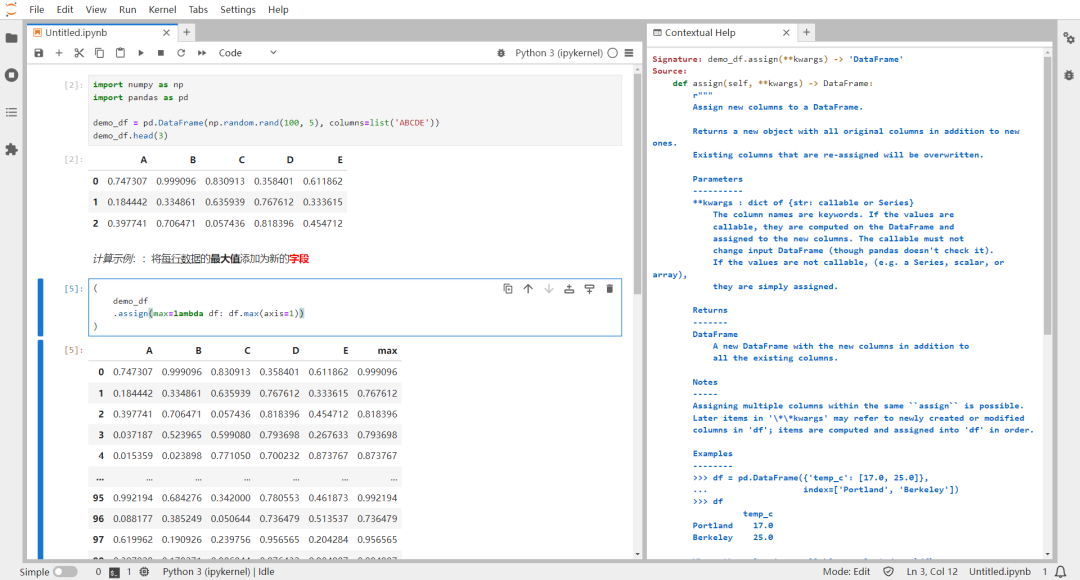This screenshot has height=580, width=1080.
Task: Open the File menu
Action: coord(37,10)
